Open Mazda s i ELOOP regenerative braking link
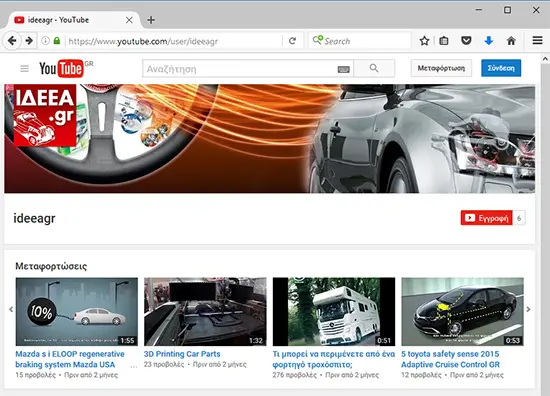 (70, 359)
